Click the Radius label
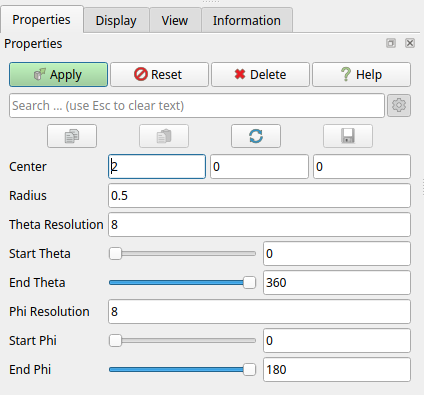This screenshot has height=395, width=424. tap(28, 196)
